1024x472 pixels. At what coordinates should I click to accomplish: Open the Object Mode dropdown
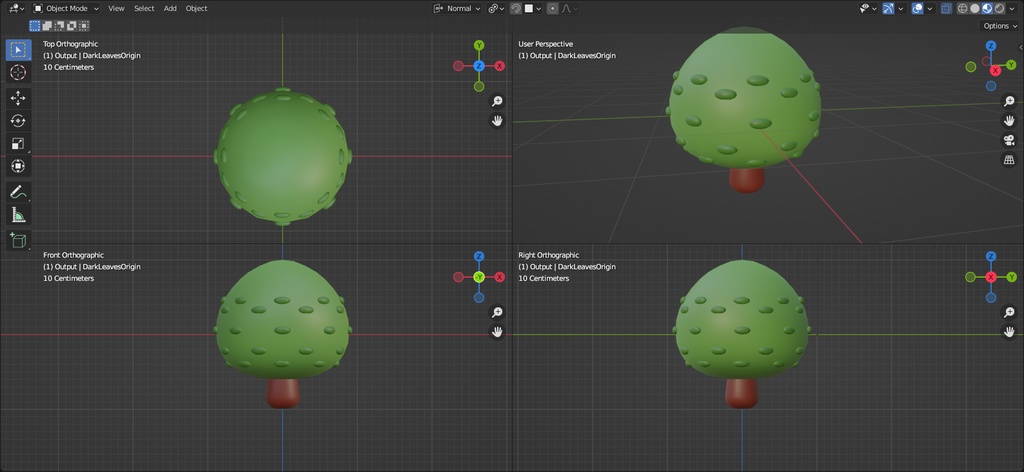click(65, 8)
